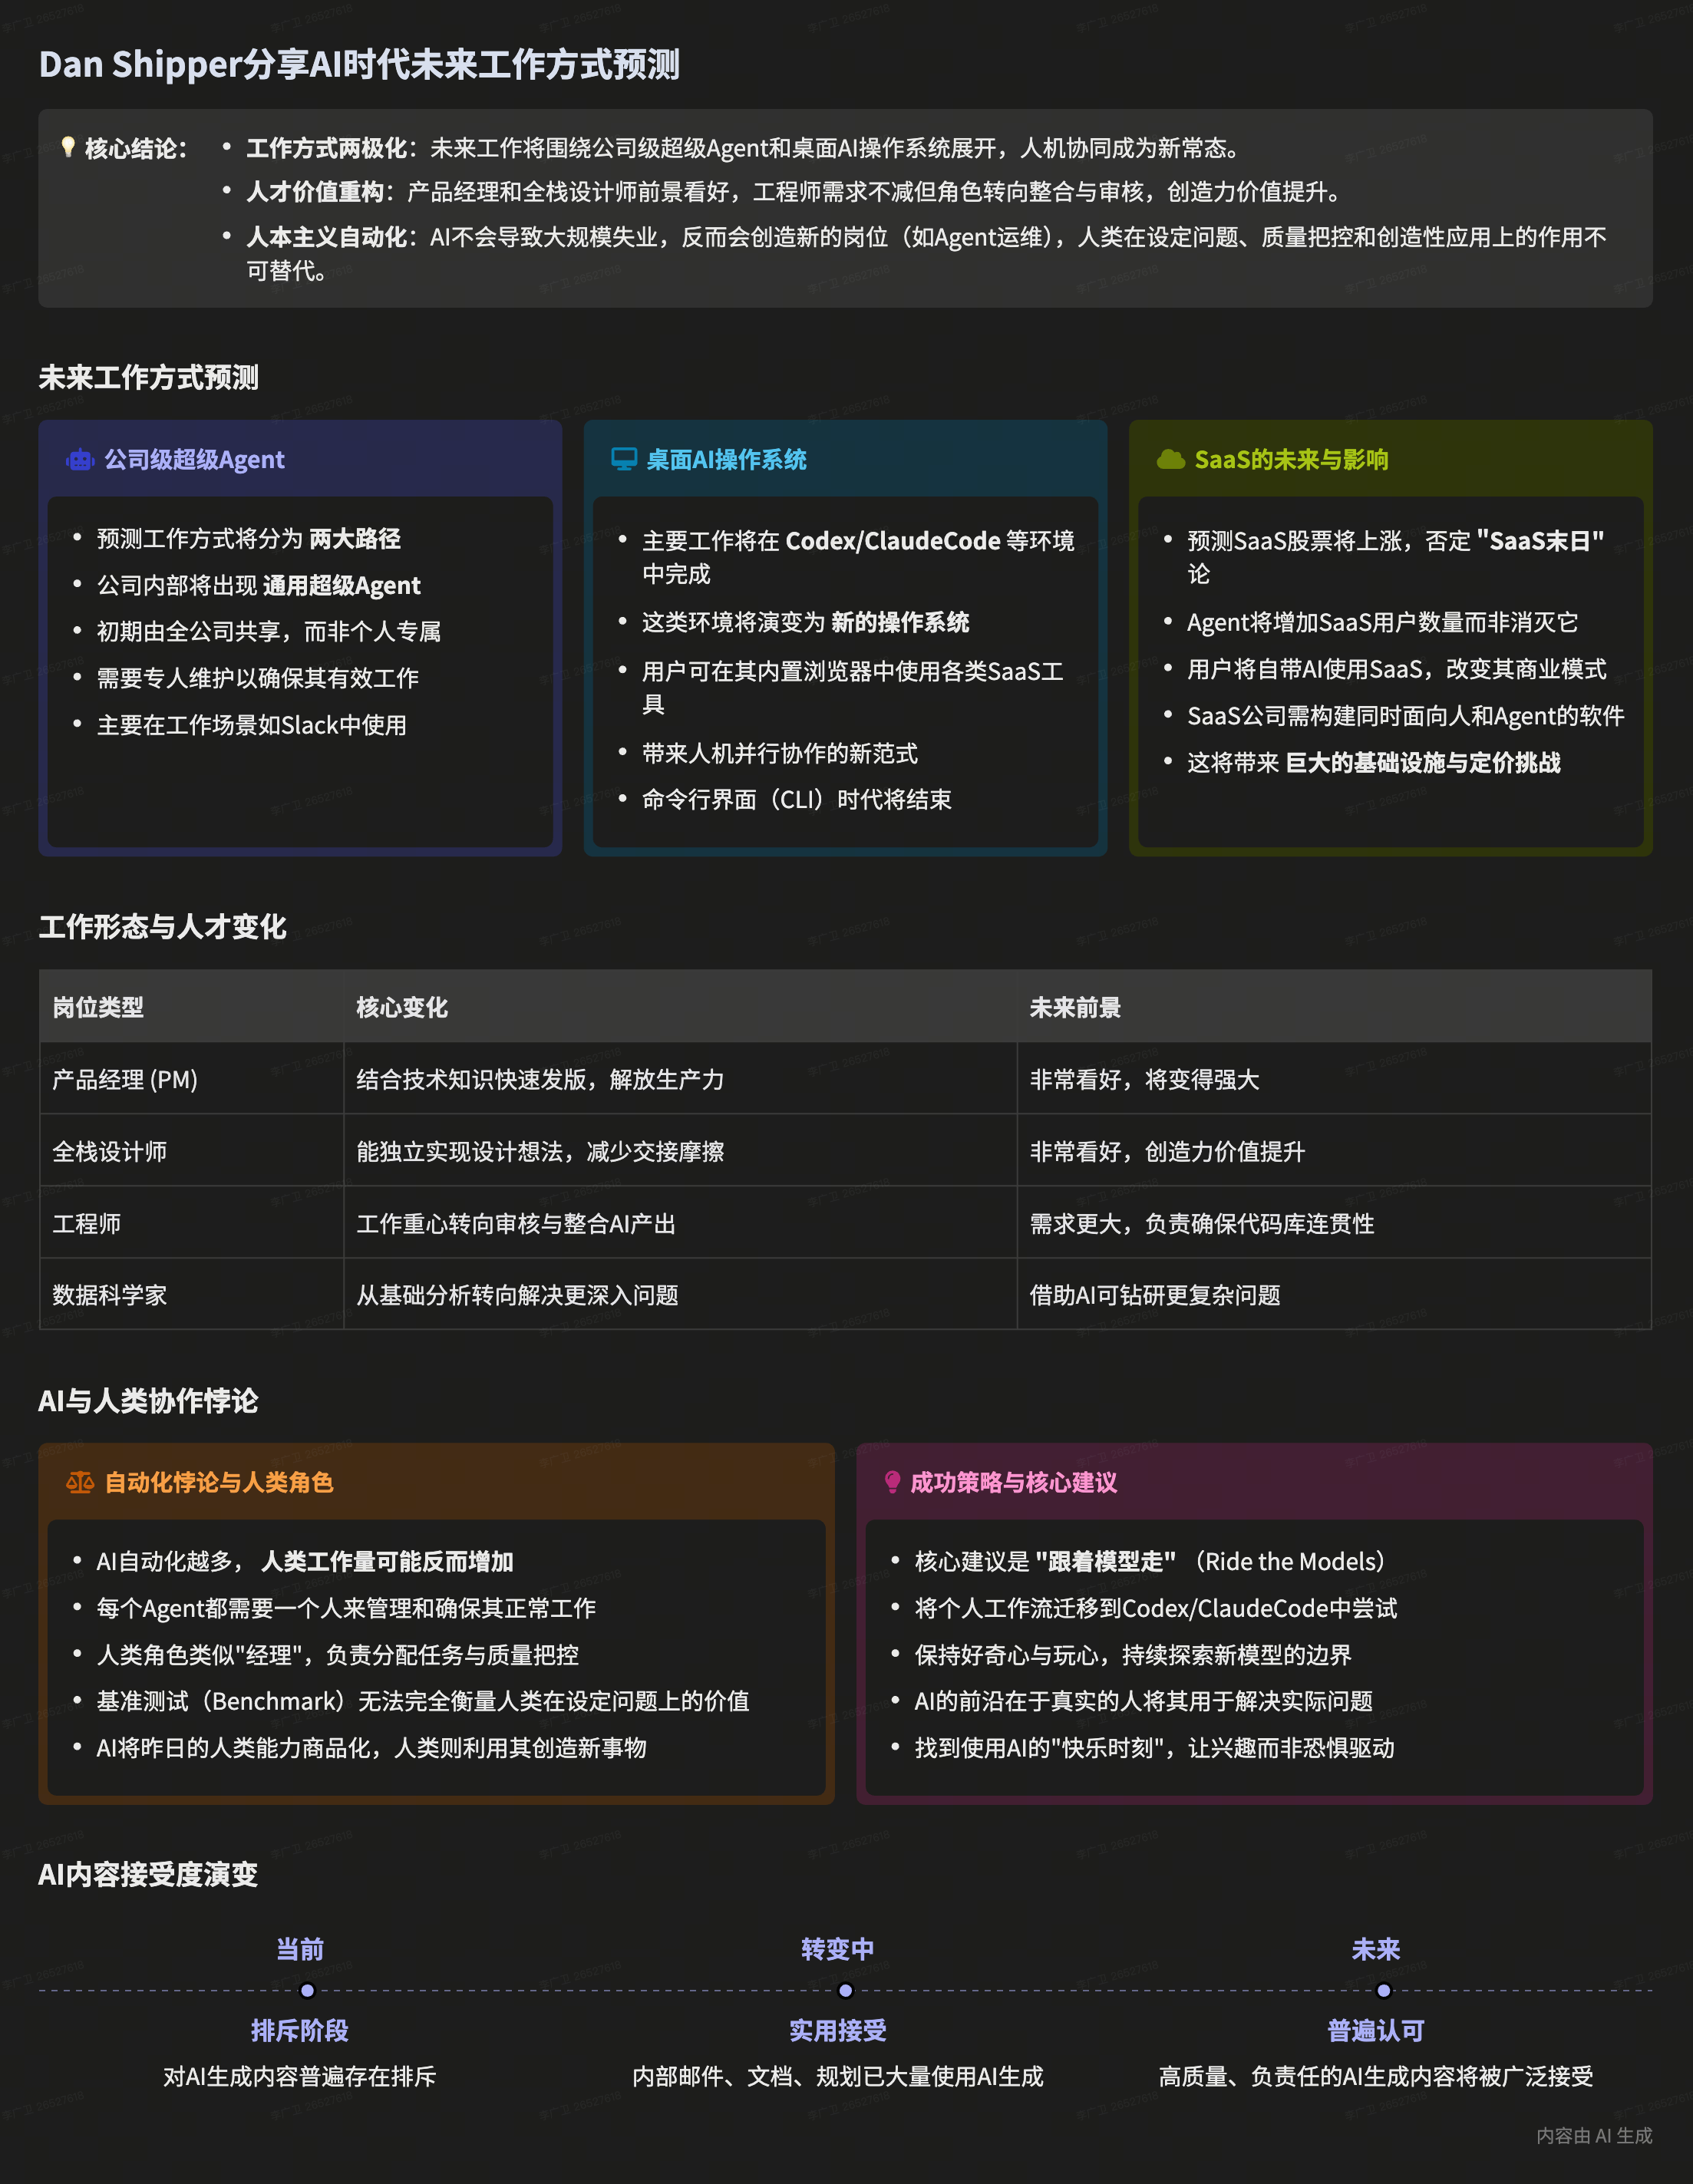Click the bullet "需要专人维护以确保其有效工作"
This screenshot has width=1693, height=2184.
[258, 678]
